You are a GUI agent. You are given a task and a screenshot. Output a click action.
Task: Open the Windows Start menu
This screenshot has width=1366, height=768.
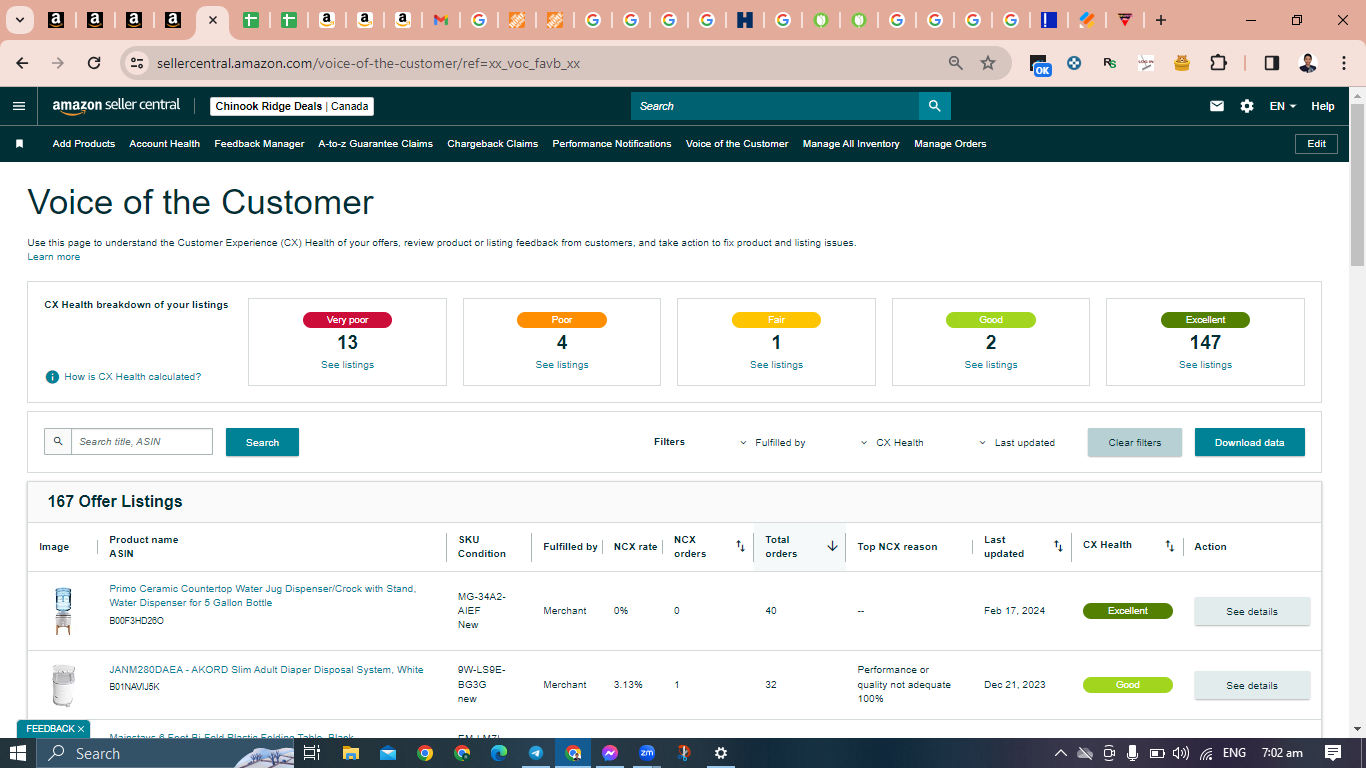tap(18, 753)
